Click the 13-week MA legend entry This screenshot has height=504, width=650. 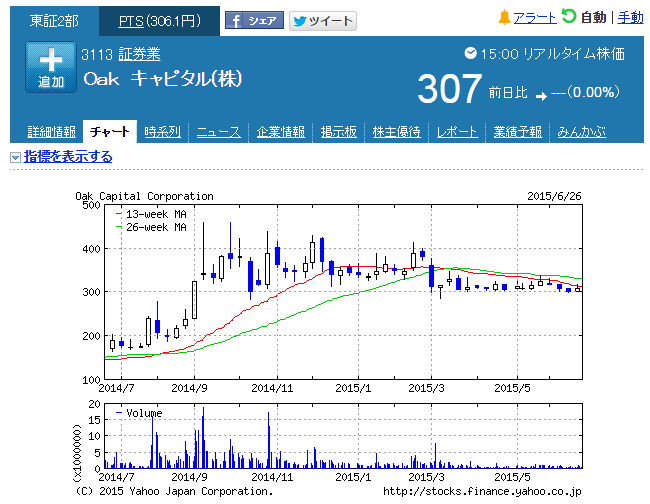point(151,214)
